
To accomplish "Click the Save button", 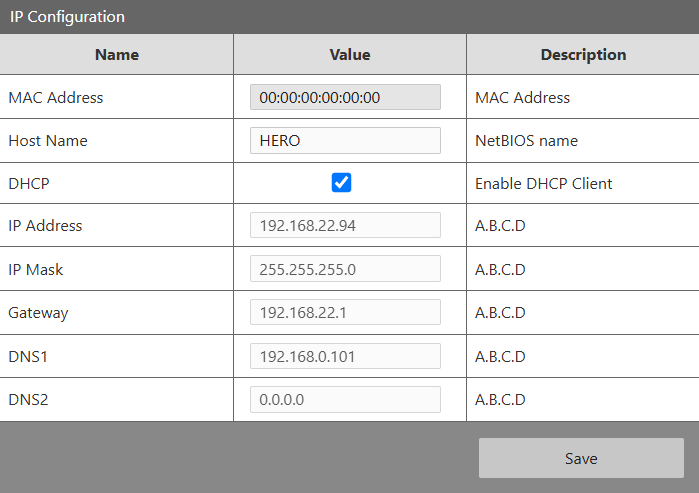I will [x=581, y=458].
